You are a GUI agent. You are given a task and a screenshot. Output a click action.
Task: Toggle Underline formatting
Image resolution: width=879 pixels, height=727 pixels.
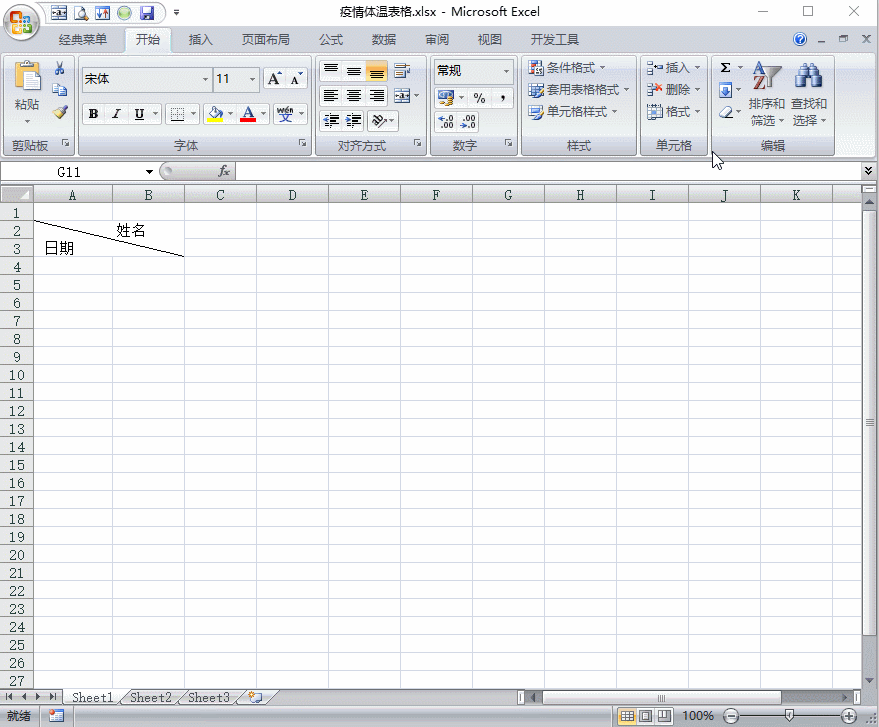(x=139, y=114)
